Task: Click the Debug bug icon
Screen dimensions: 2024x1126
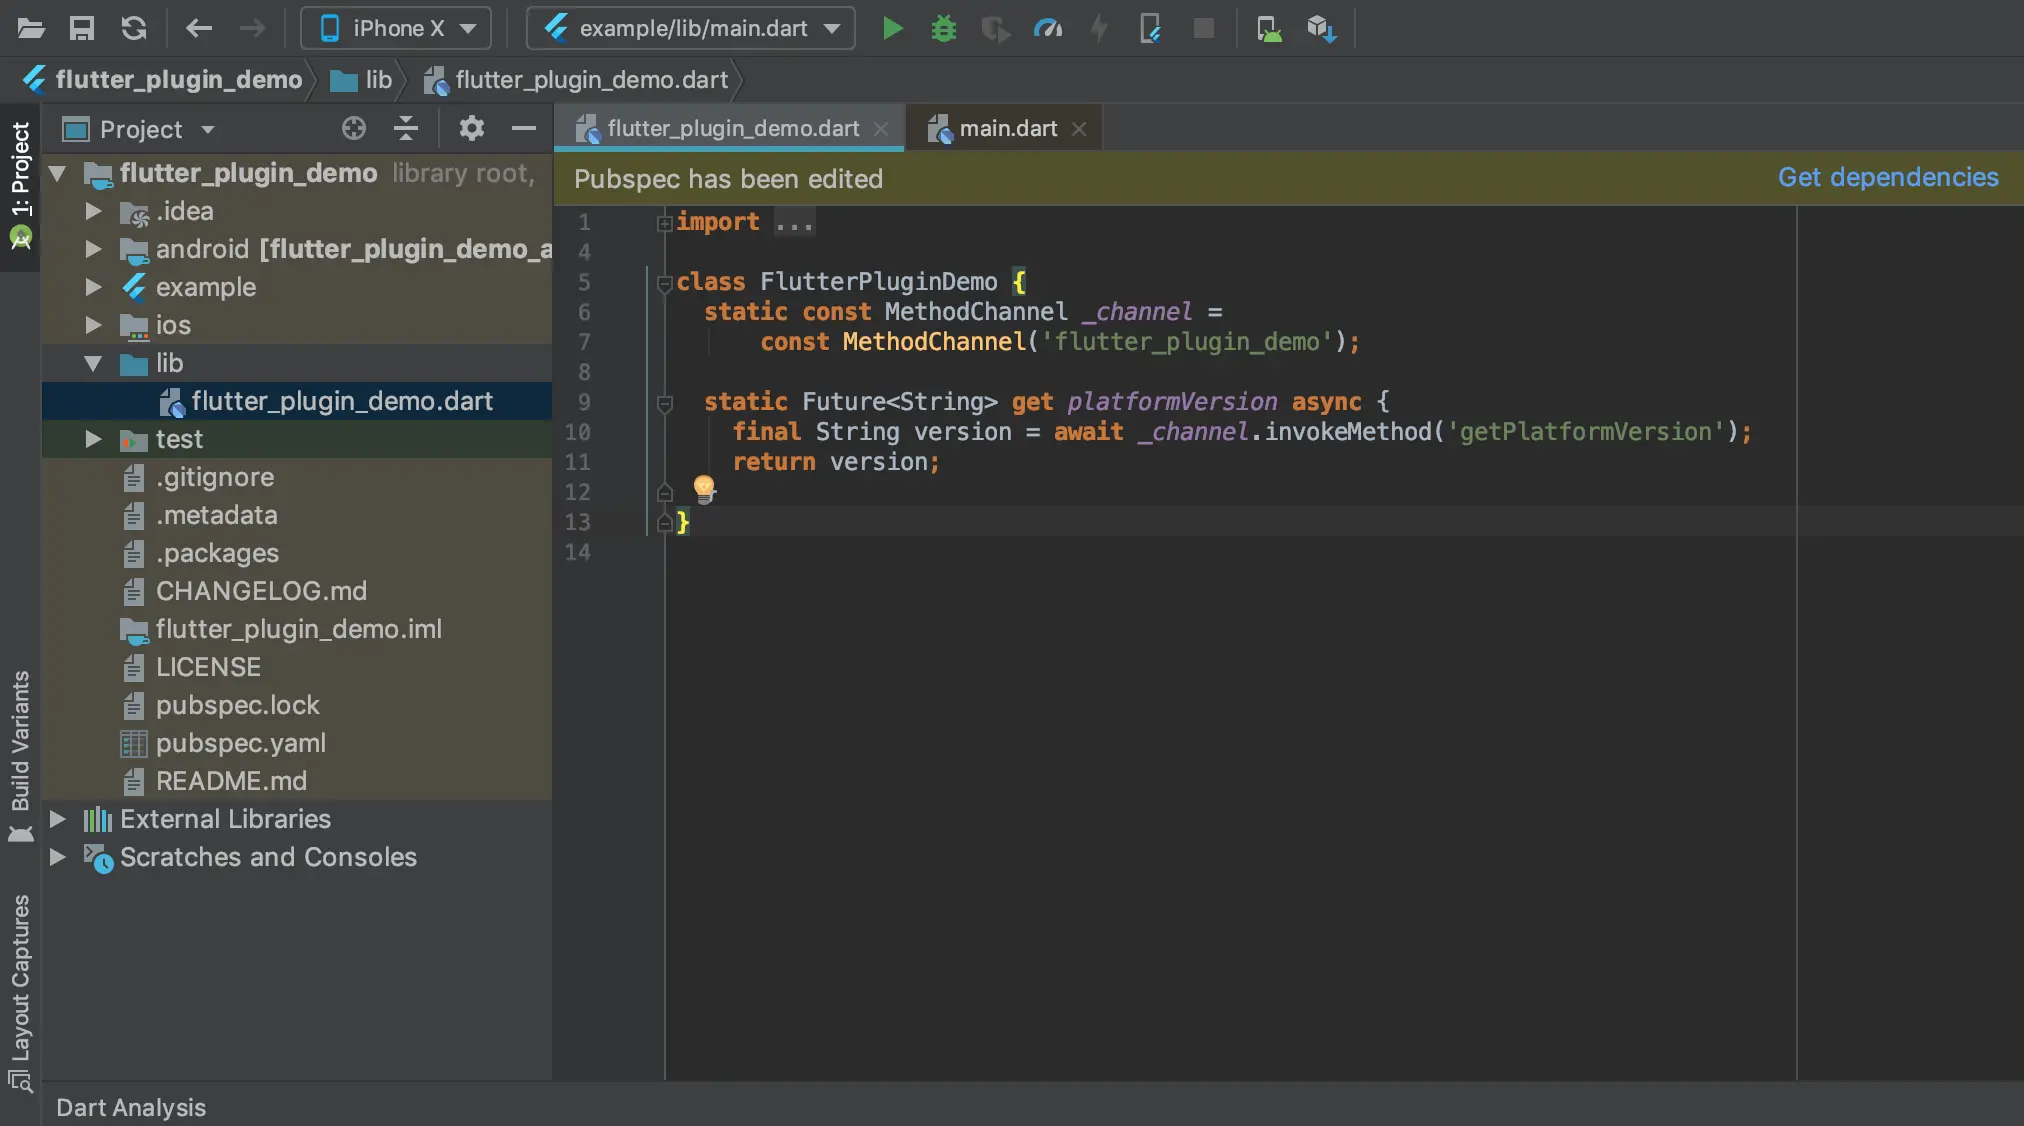Action: (943, 28)
